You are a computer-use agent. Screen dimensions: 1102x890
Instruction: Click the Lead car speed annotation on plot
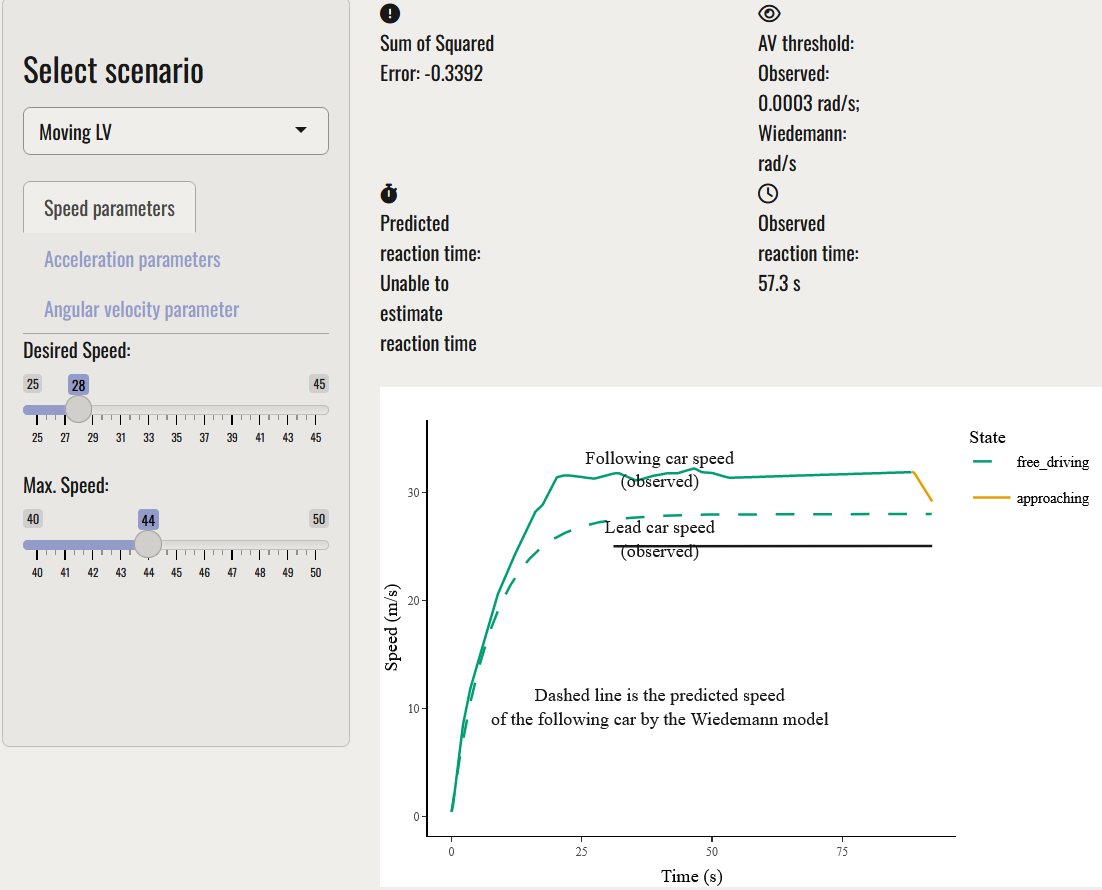click(659, 528)
